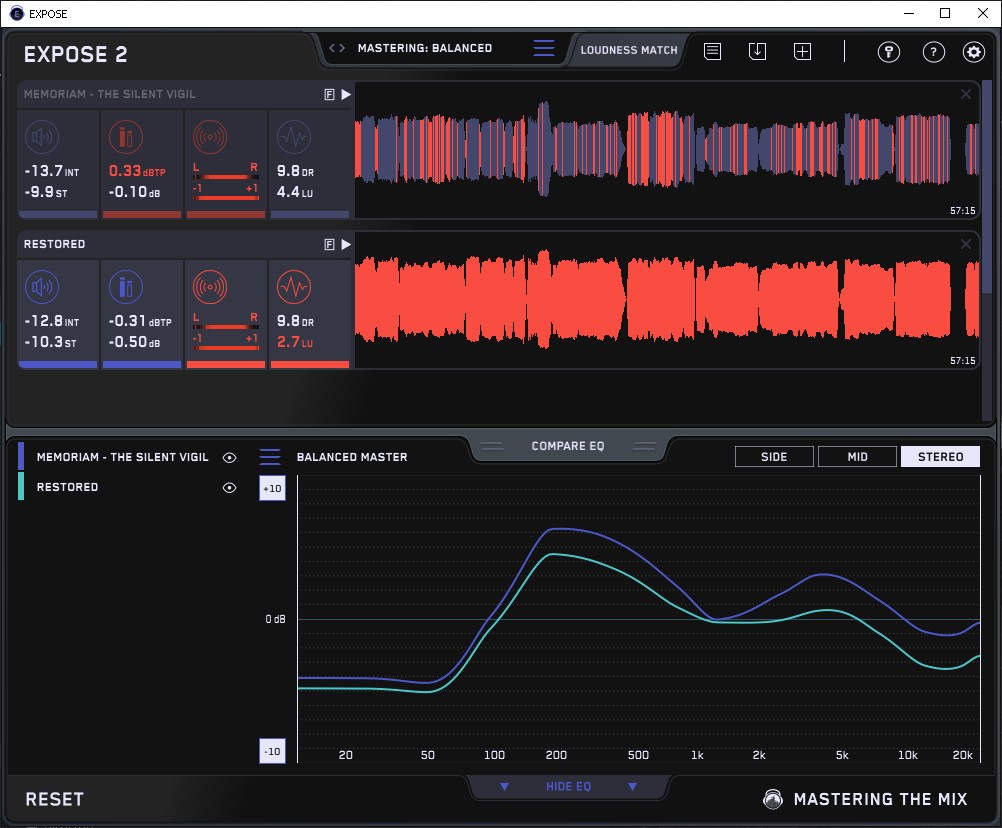Click the add track plus icon
1002x828 pixels.
click(802, 51)
